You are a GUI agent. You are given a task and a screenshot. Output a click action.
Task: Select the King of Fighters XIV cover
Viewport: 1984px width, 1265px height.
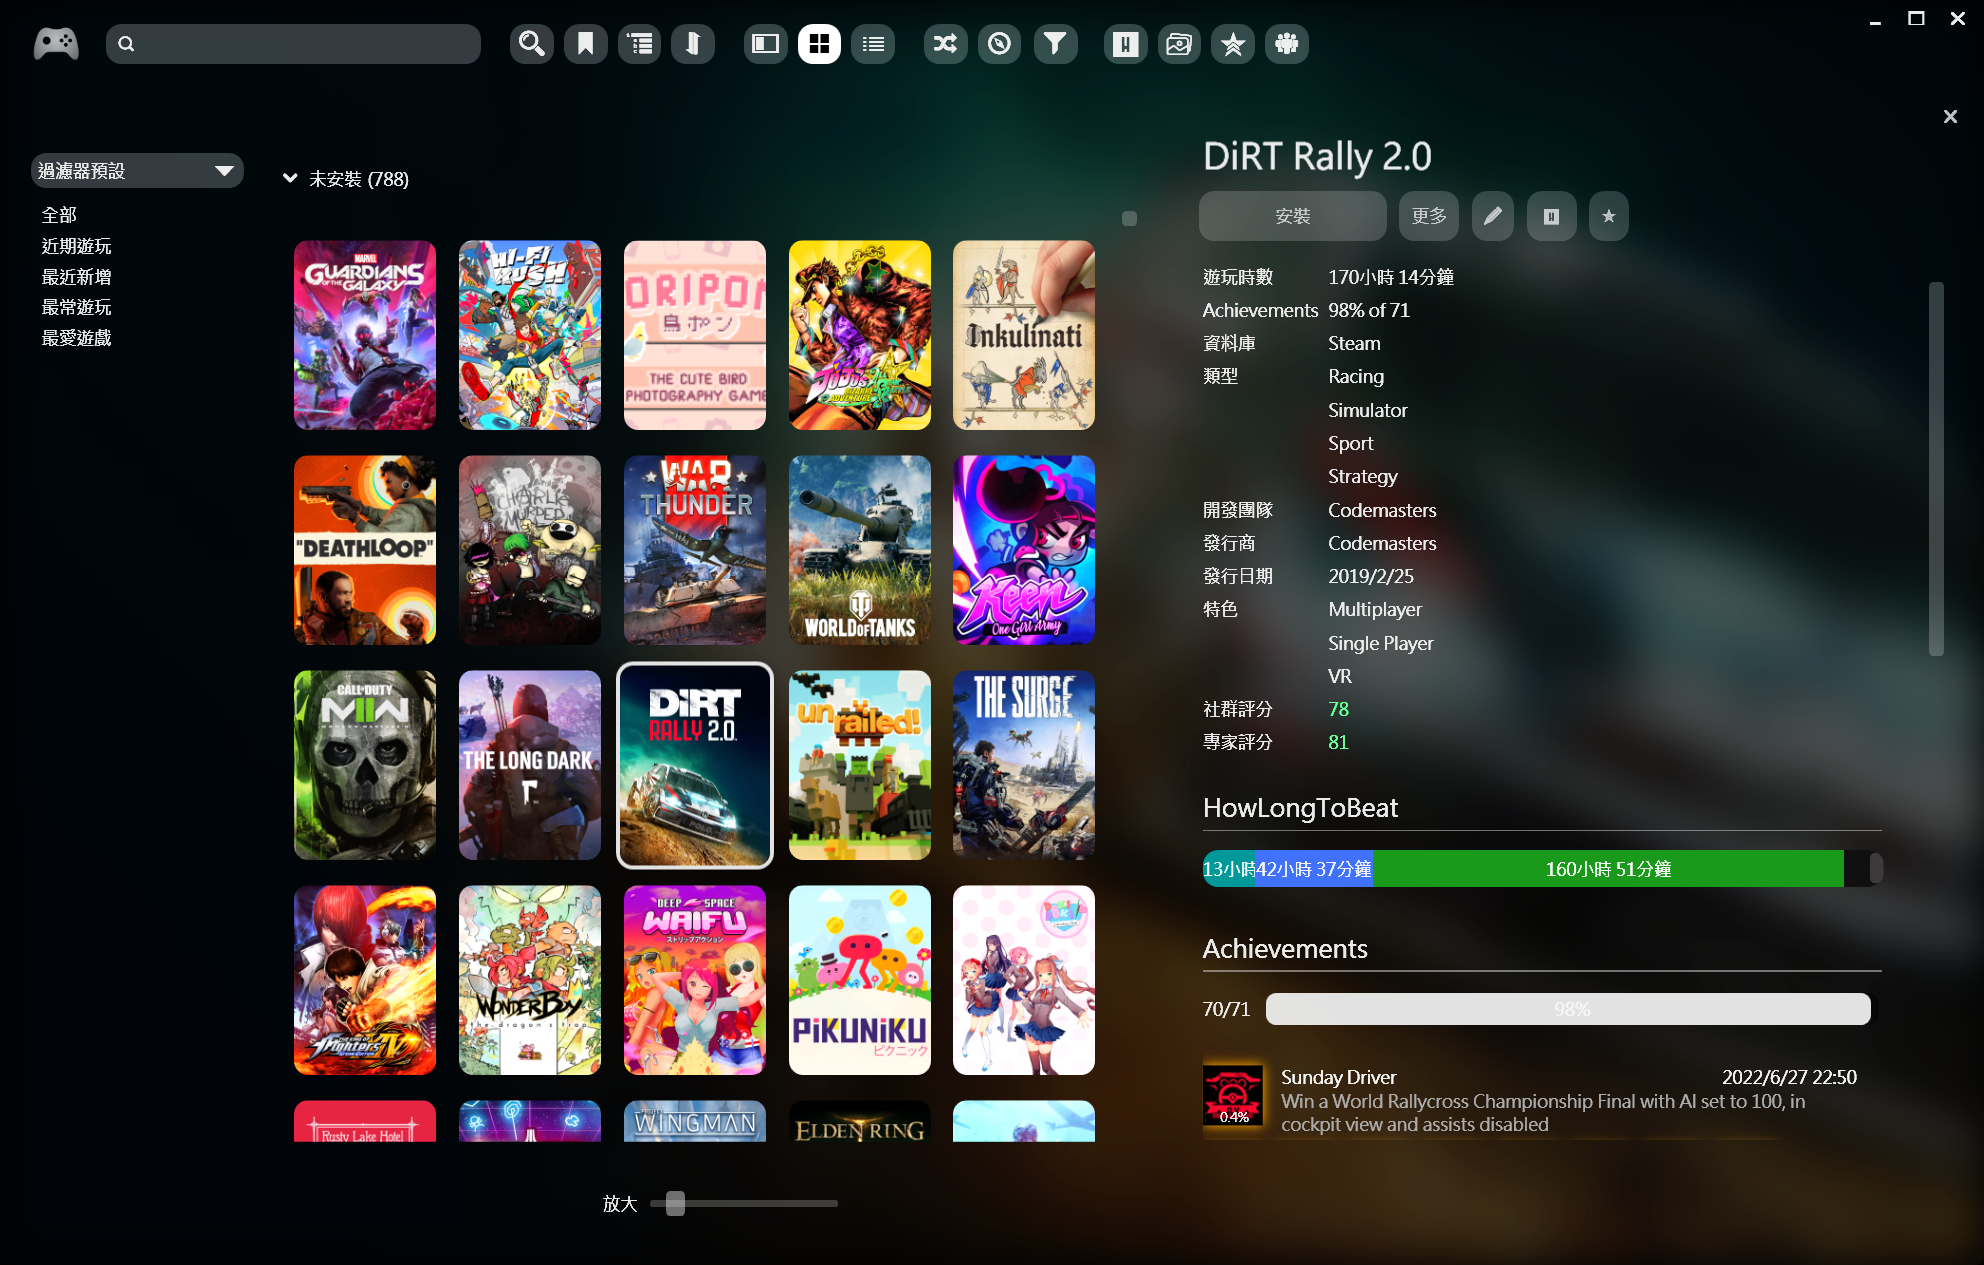point(365,980)
